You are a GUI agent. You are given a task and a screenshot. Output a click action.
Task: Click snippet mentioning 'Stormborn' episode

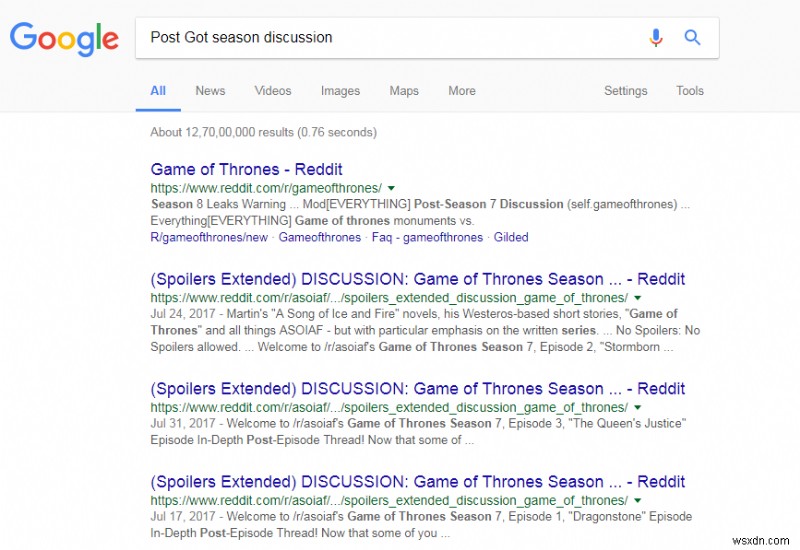tap(425, 330)
